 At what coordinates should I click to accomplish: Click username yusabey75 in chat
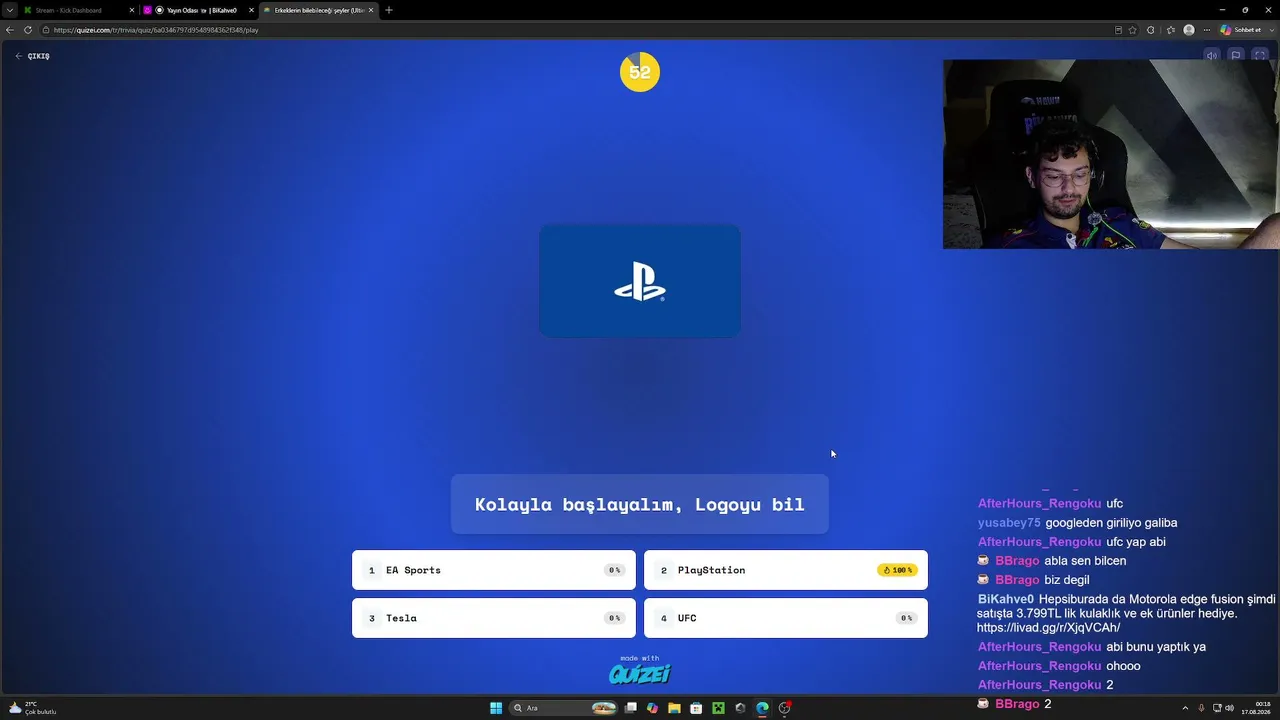tap(1009, 523)
